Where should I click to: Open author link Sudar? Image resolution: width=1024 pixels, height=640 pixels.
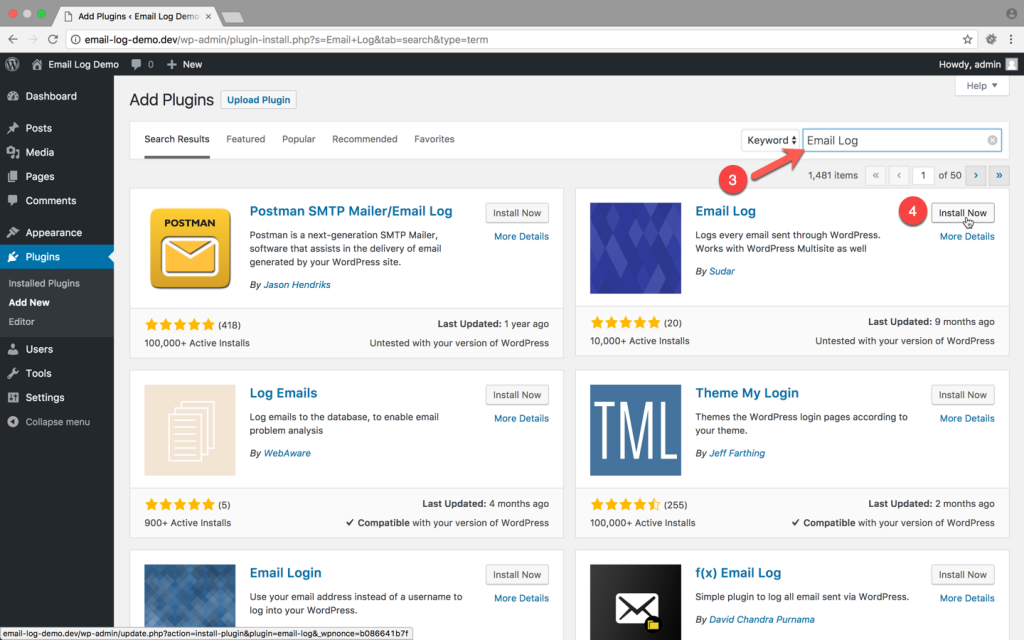pos(722,271)
